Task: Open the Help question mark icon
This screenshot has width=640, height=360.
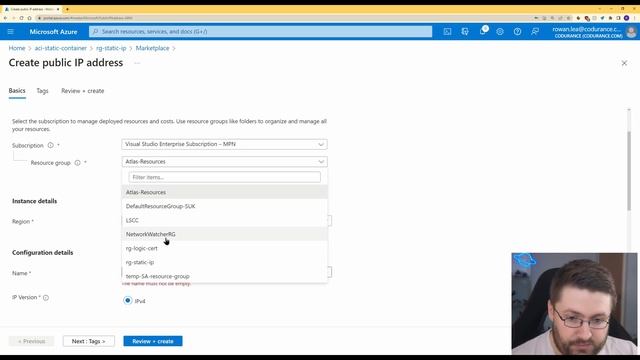Action: (518, 32)
